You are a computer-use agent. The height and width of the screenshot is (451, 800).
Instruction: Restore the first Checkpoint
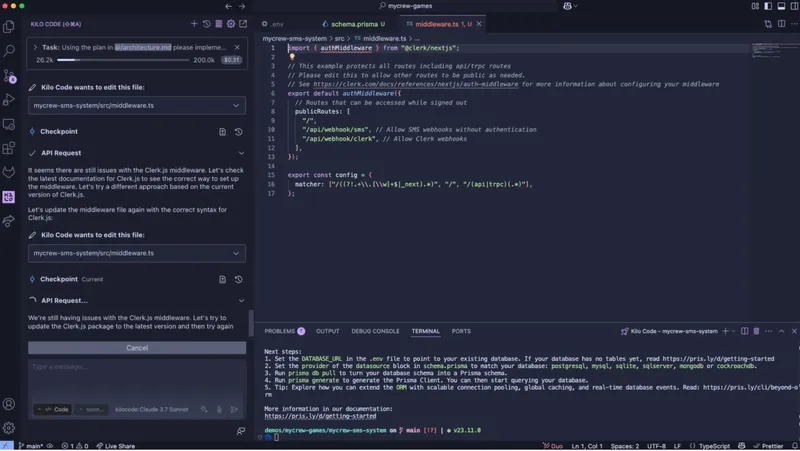238,132
